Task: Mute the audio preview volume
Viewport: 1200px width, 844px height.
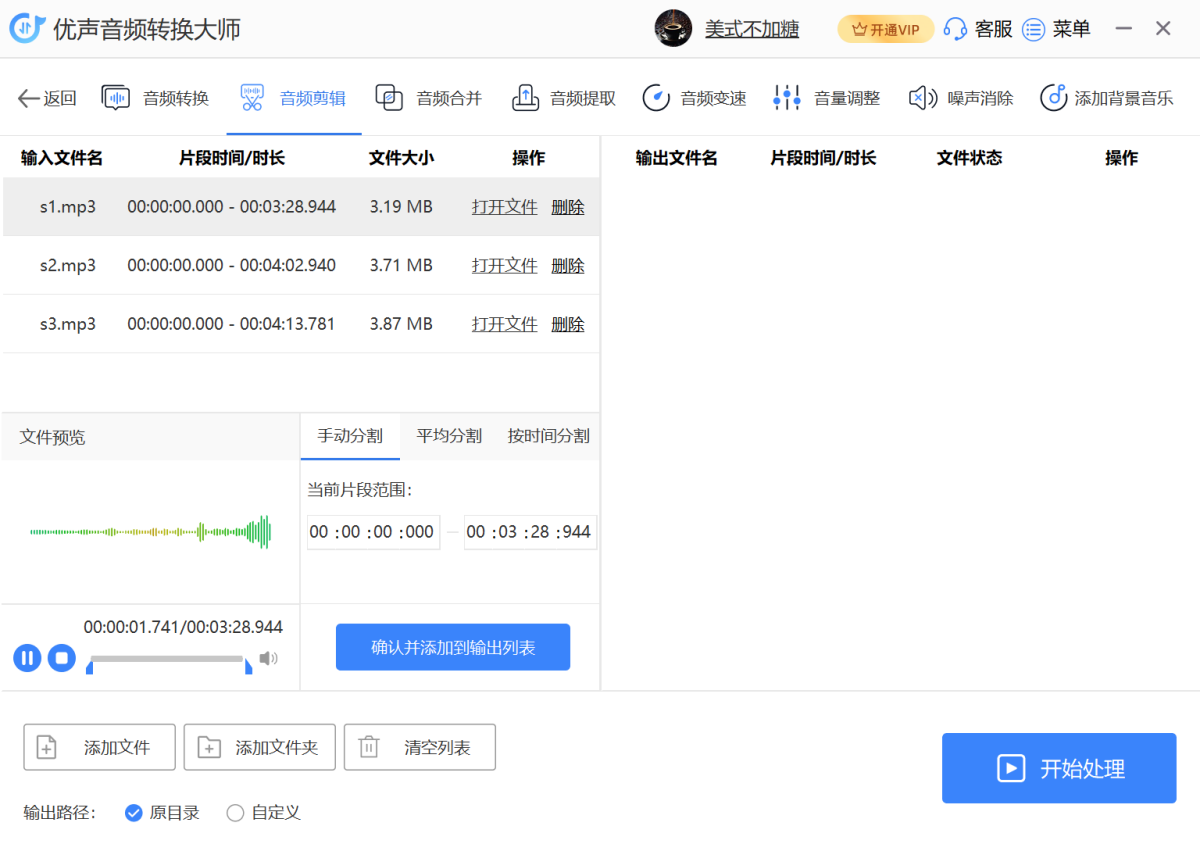Action: 268,658
